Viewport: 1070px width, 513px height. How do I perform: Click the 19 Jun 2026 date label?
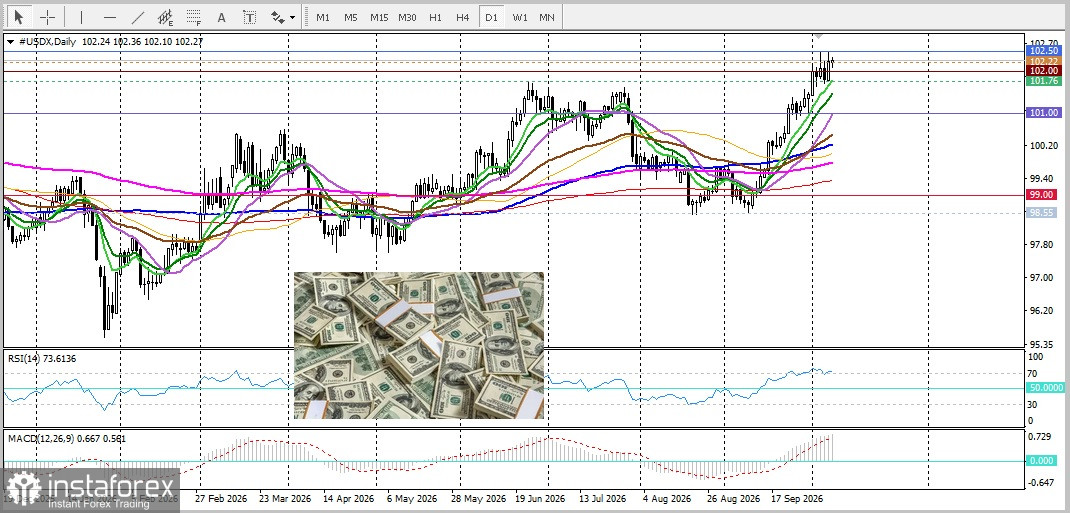tap(541, 499)
